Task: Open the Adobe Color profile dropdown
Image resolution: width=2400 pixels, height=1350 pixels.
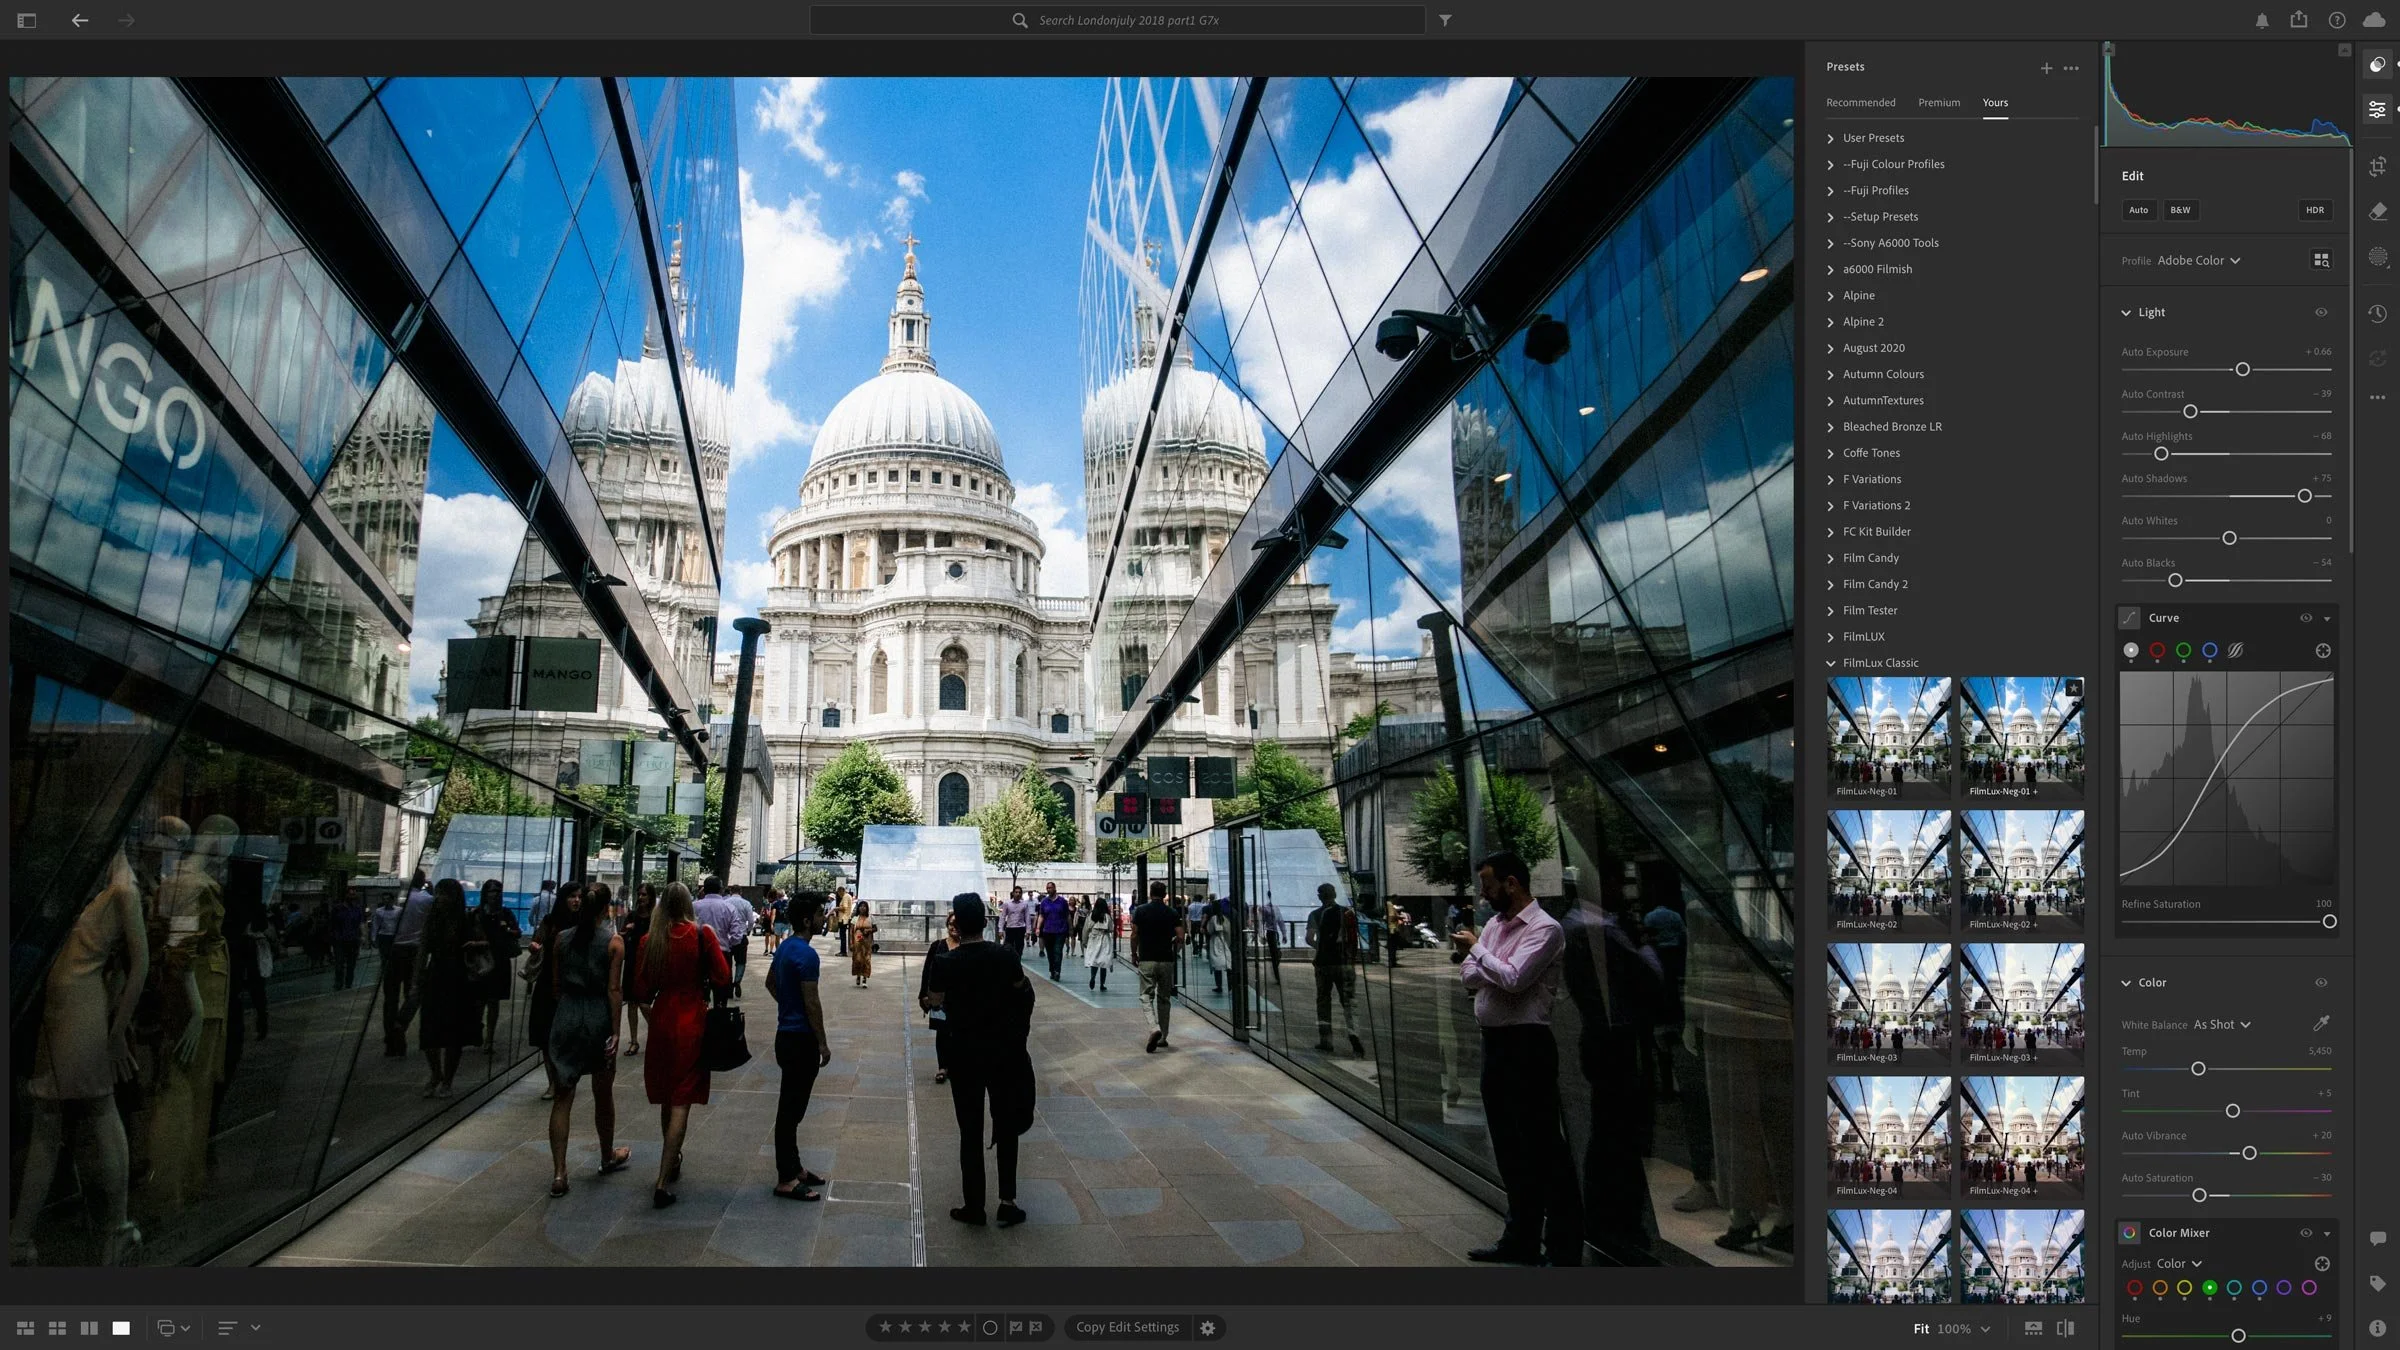Action: click(2198, 260)
